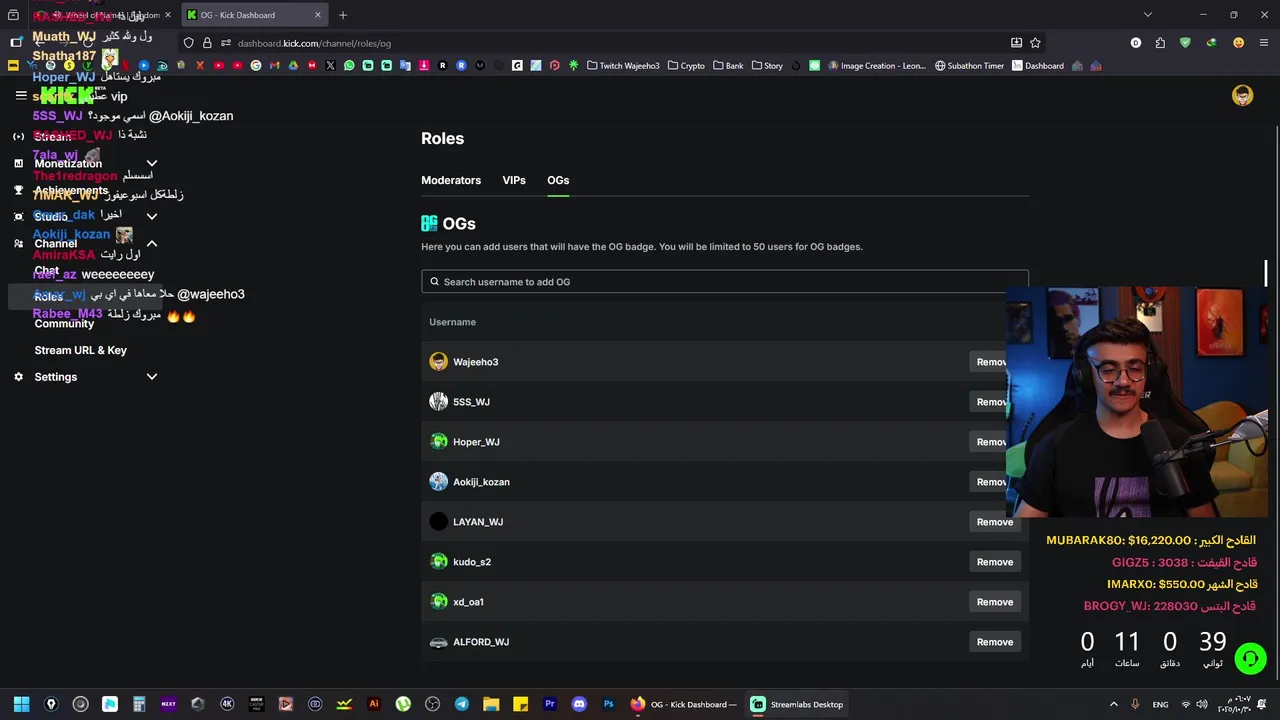The width and height of the screenshot is (1280, 720).
Task: Click the shield tracking protection icon
Action: (x=188, y=43)
